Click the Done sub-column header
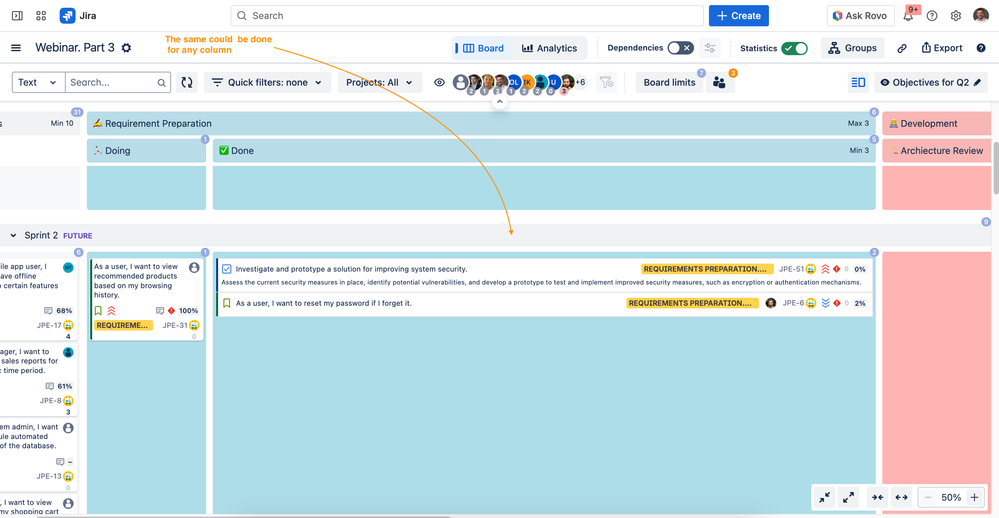 click(x=543, y=151)
